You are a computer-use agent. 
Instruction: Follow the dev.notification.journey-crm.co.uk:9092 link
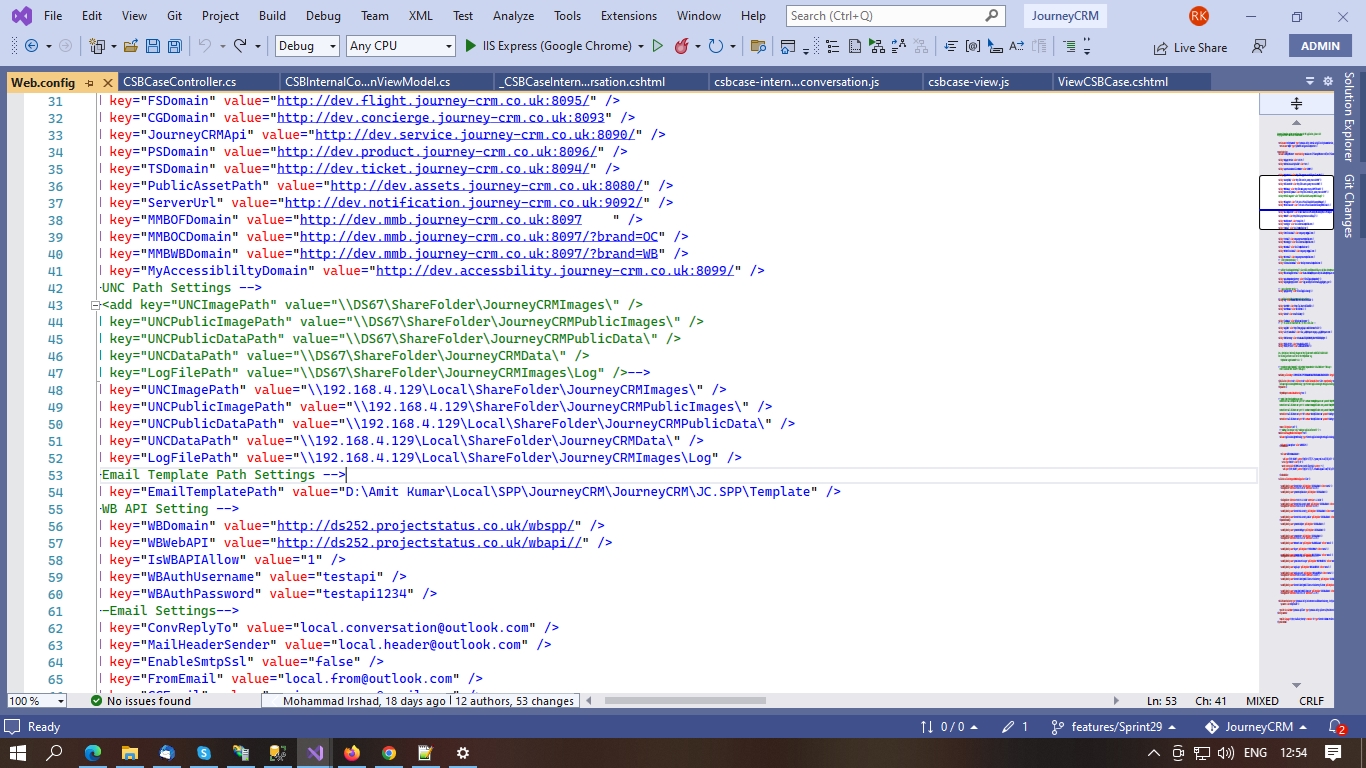coord(464,203)
